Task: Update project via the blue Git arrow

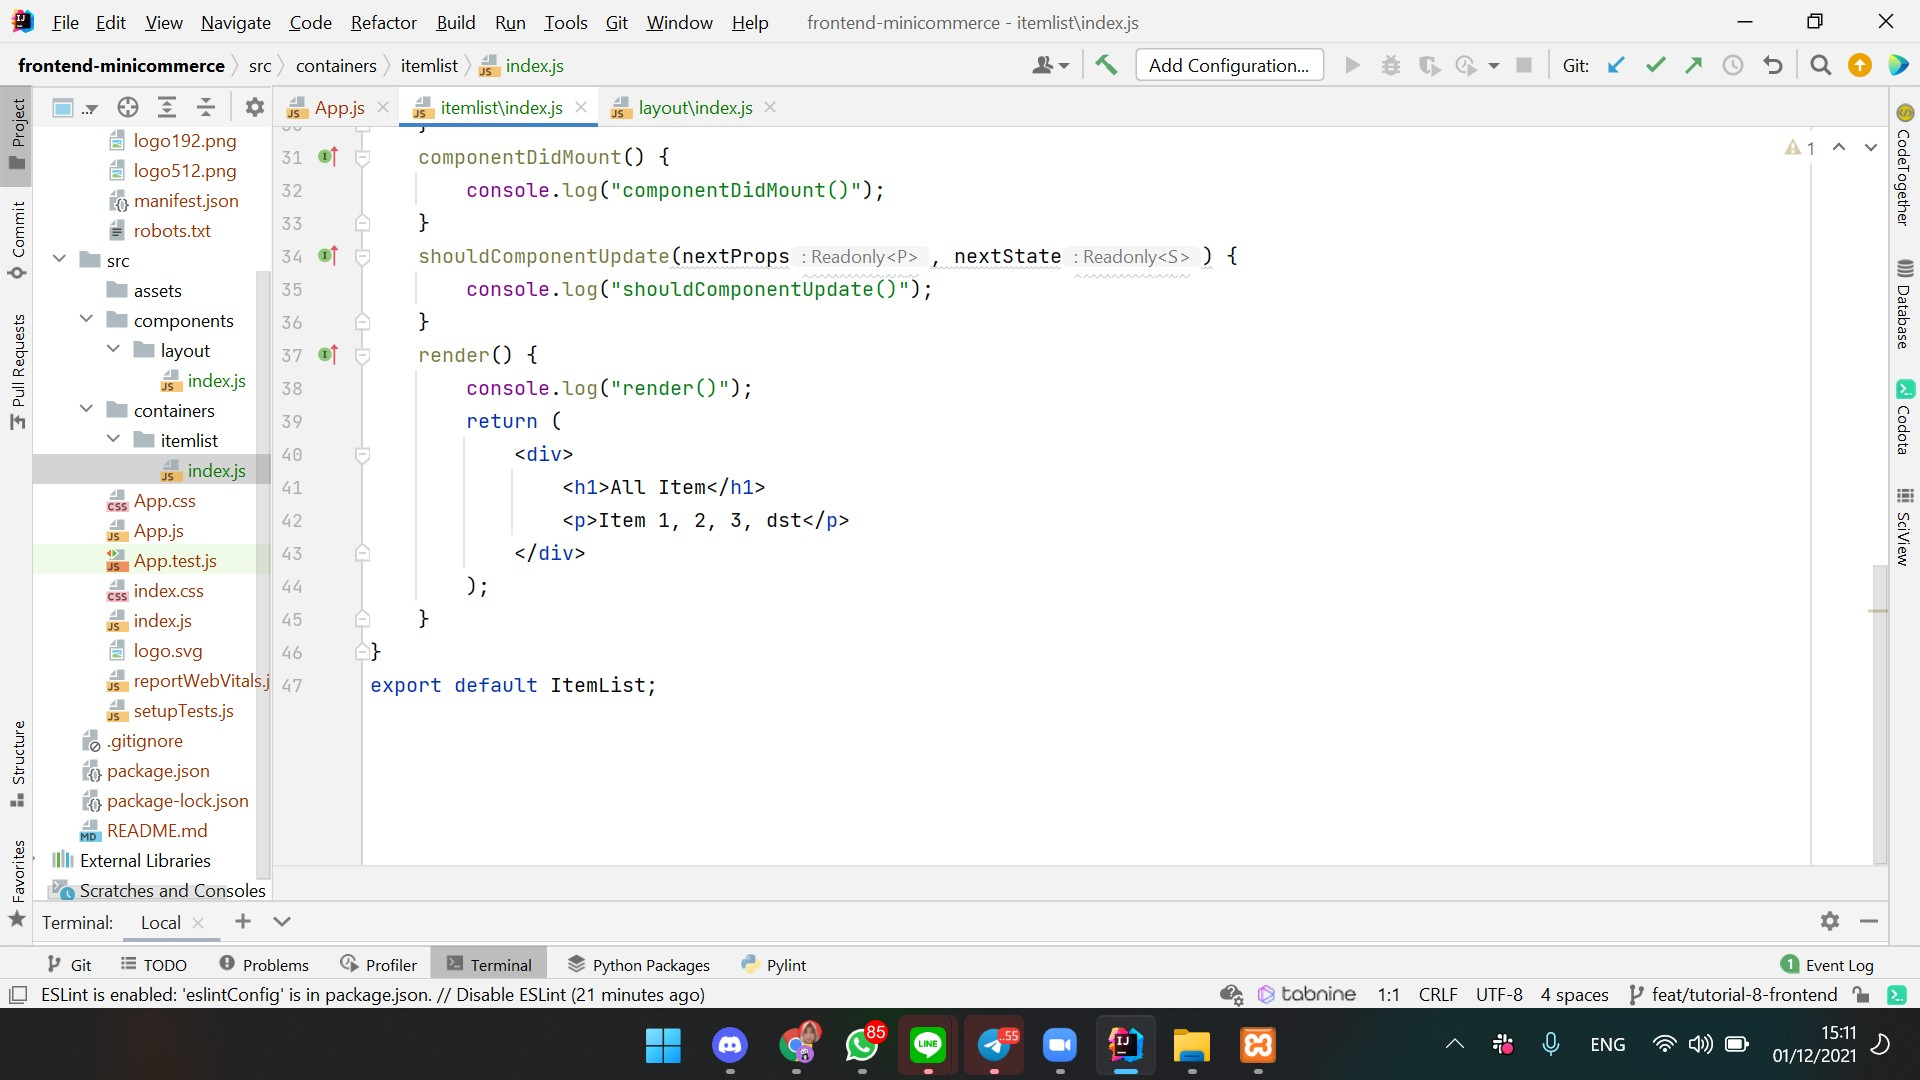Action: [x=1616, y=64]
